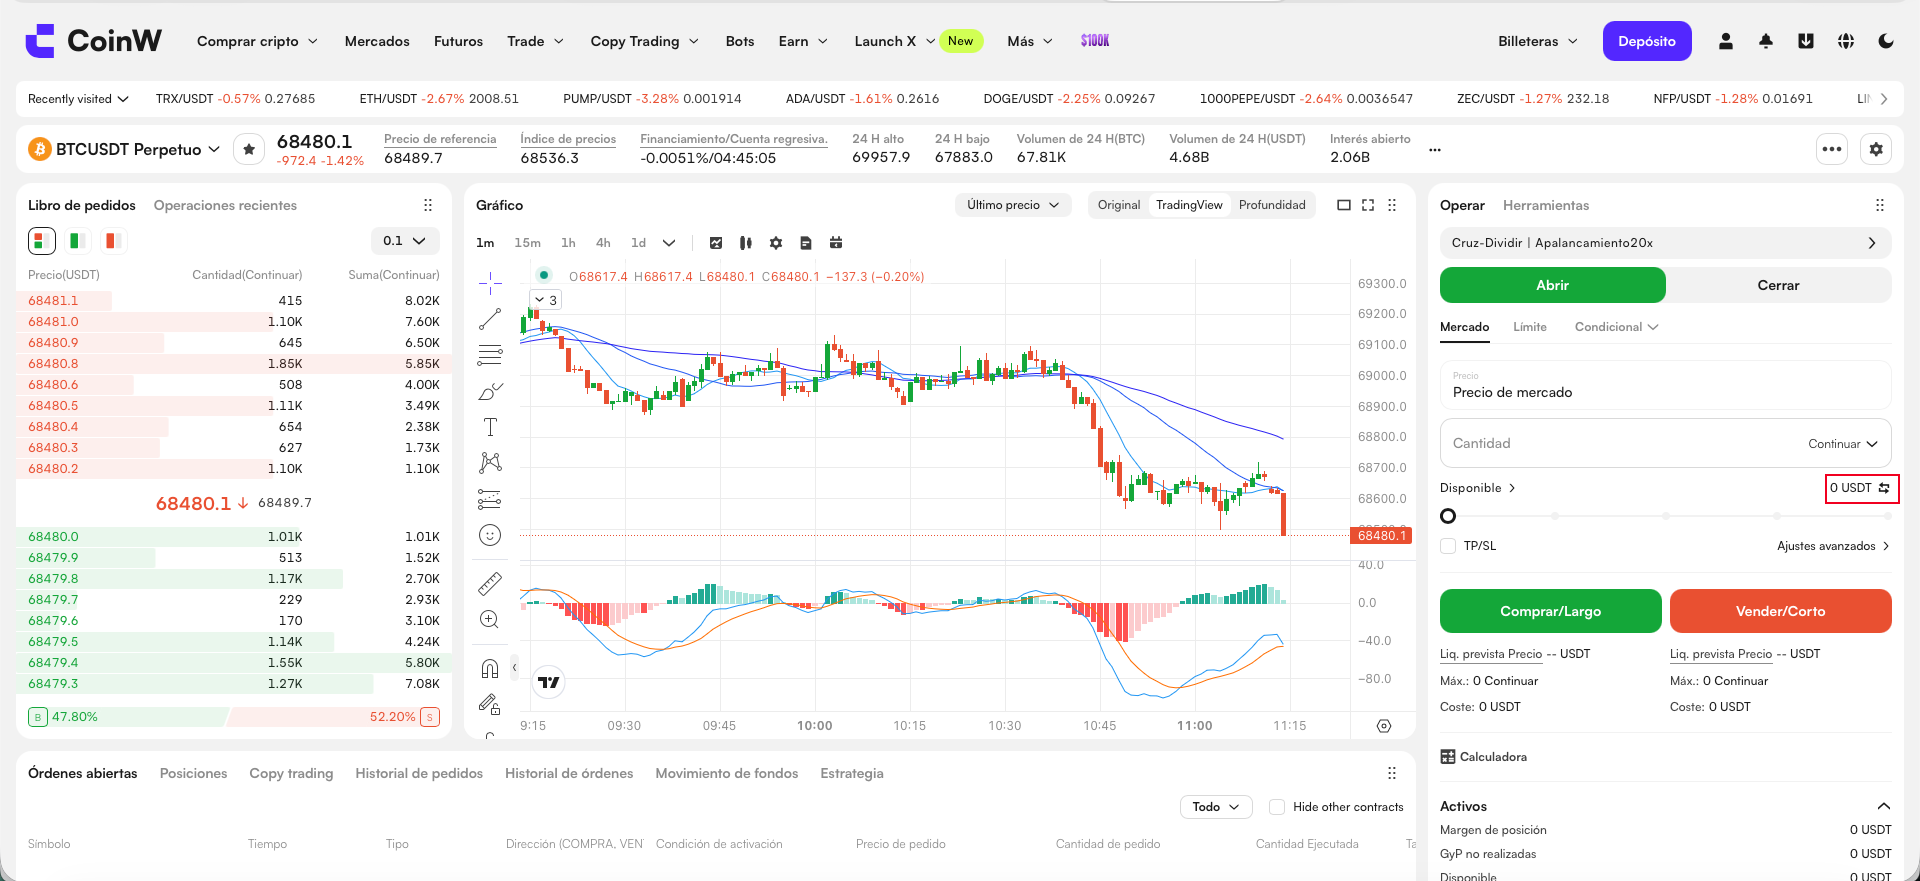Show only buy orders in order book

77,240
